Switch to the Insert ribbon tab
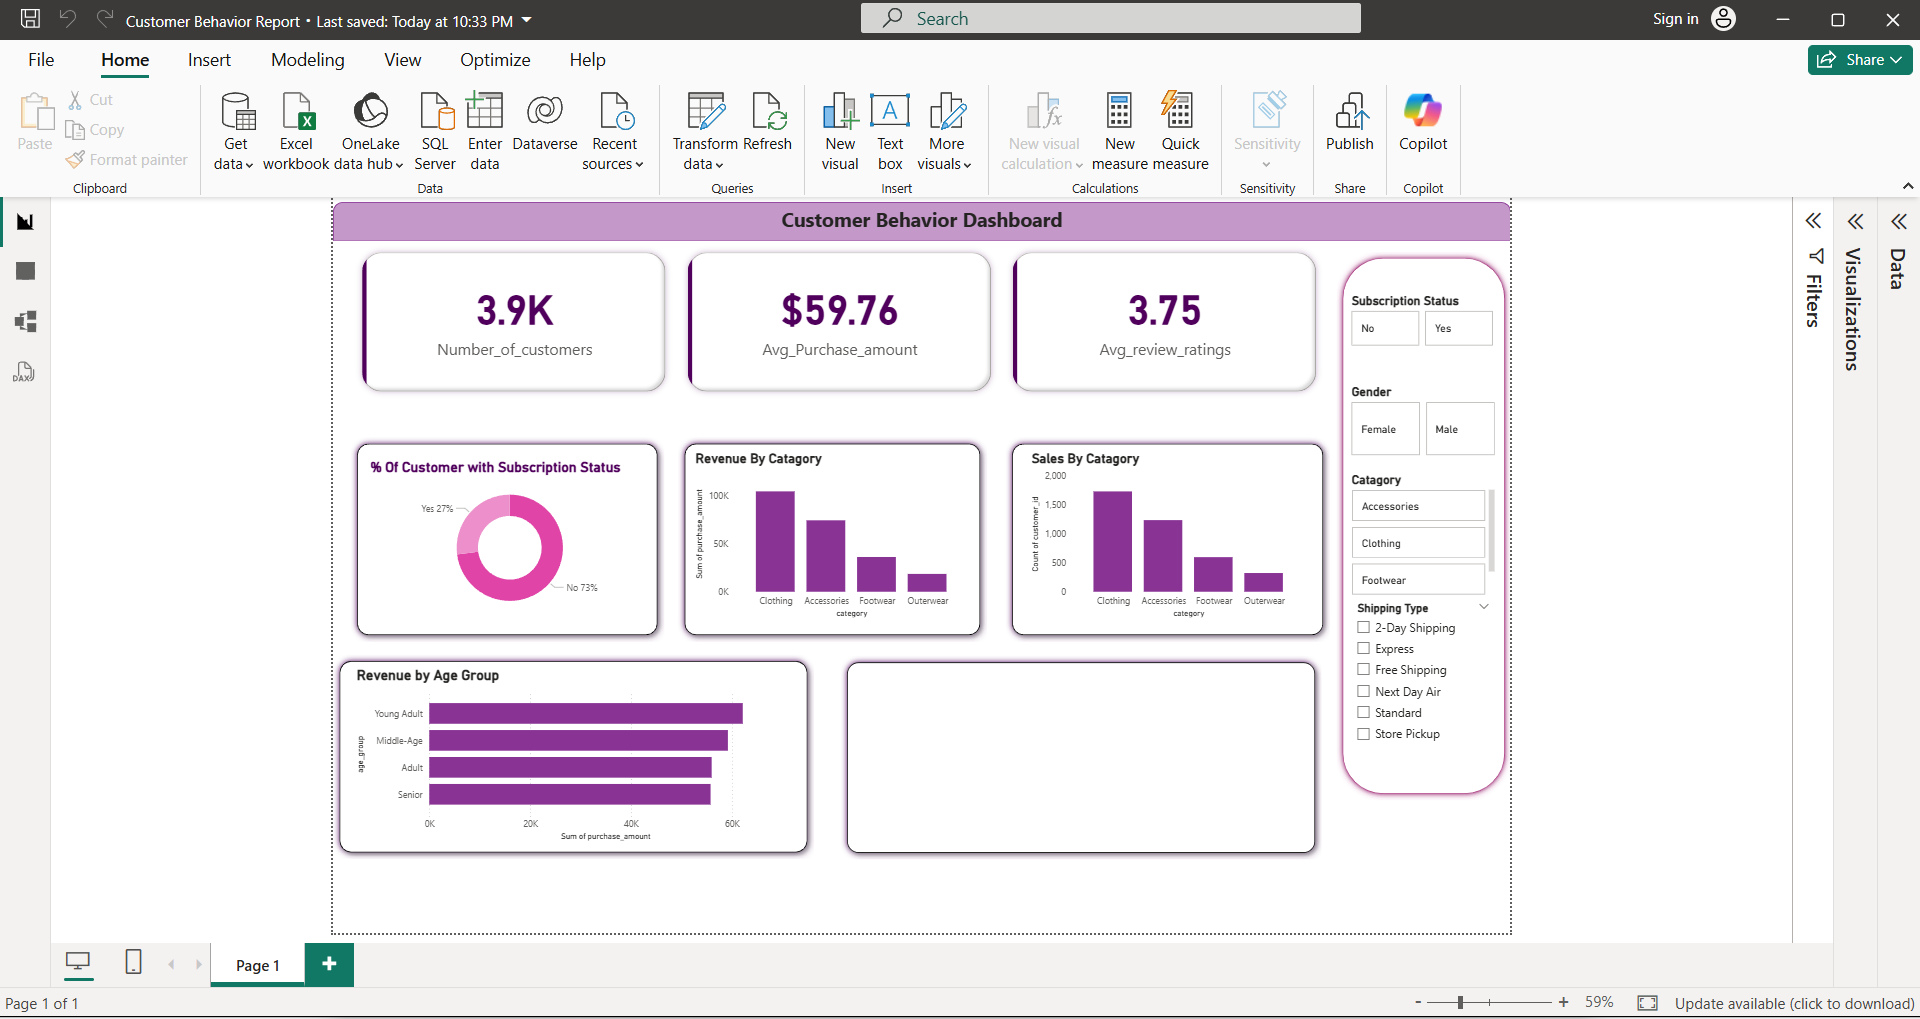Image resolution: width=1920 pixels, height=1019 pixels. pyautogui.click(x=209, y=60)
